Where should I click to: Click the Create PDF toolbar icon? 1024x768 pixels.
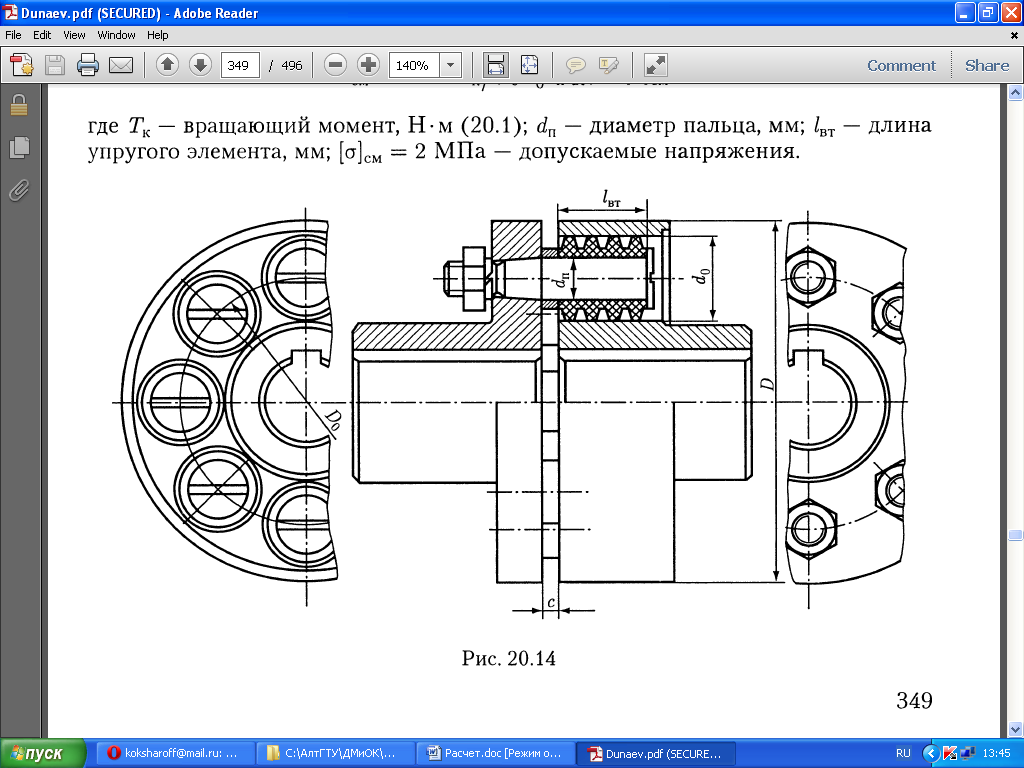tap(22, 65)
